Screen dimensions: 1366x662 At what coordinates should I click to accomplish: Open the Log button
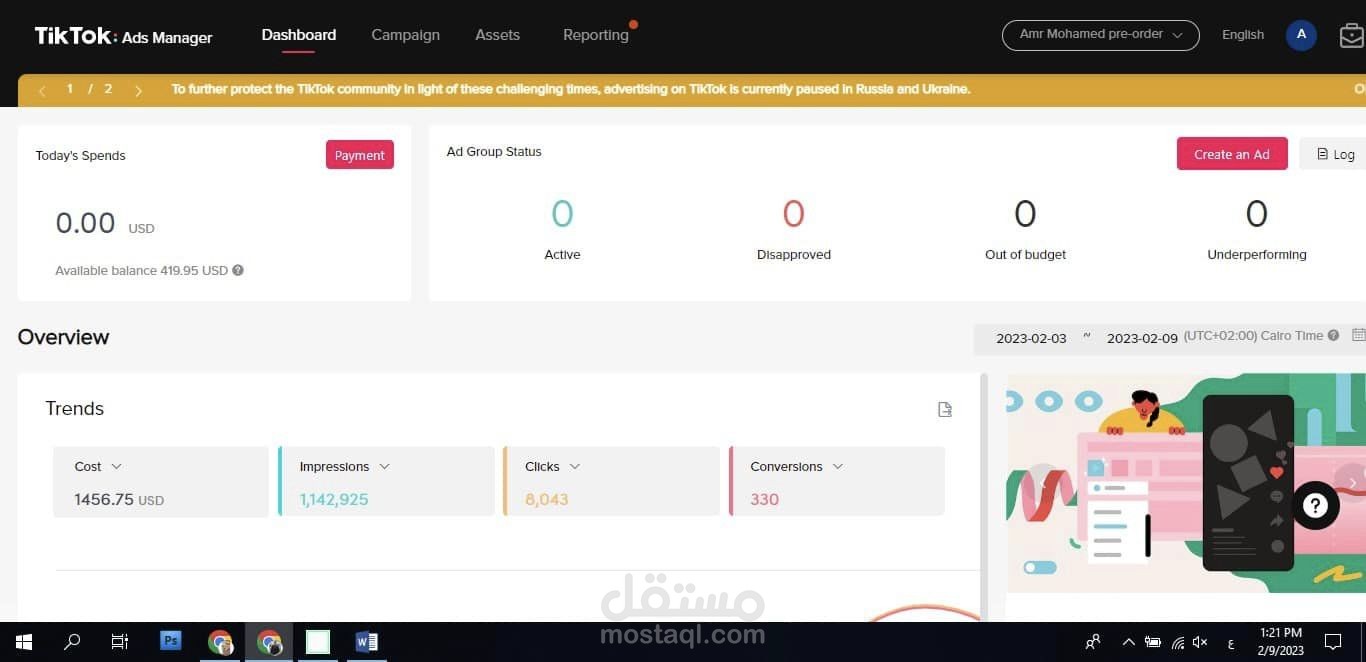point(1335,154)
